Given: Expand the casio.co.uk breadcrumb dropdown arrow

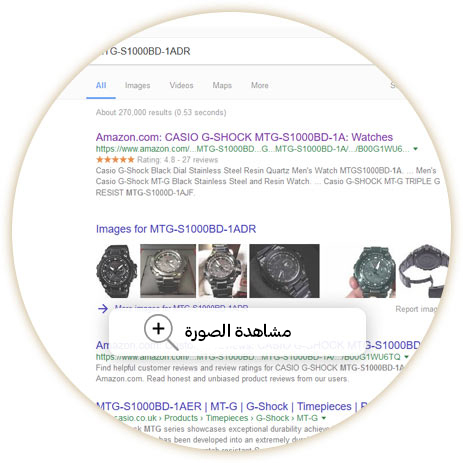Looking at the screenshot, I should (x=324, y=418).
